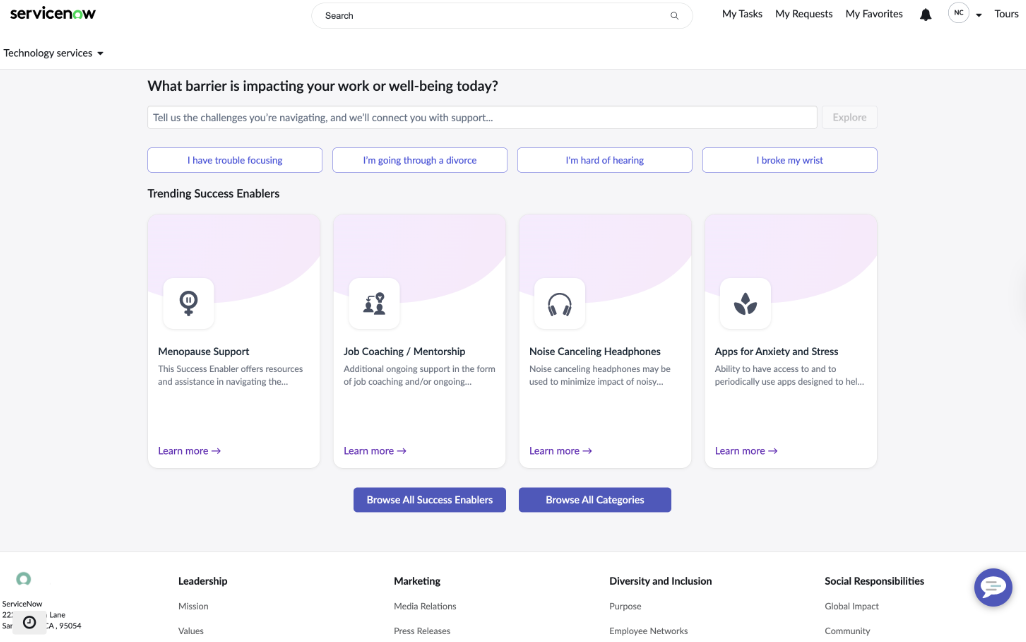Open My Requests menu item
The image size is (1026, 642).
pos(804,14)
